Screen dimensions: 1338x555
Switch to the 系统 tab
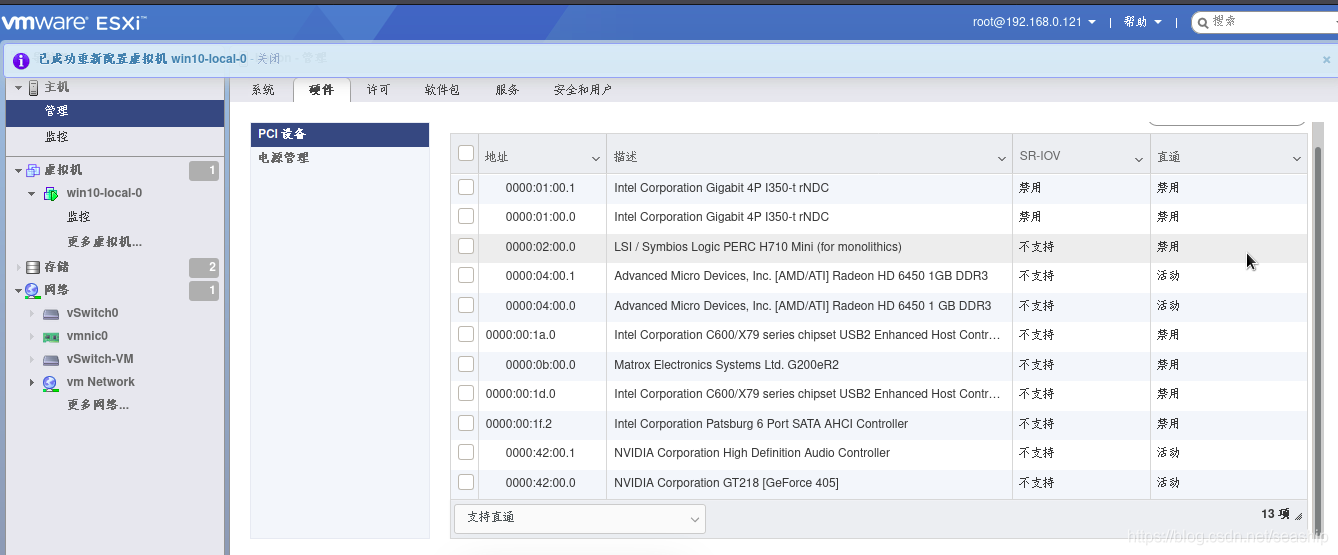click(263, 90)
